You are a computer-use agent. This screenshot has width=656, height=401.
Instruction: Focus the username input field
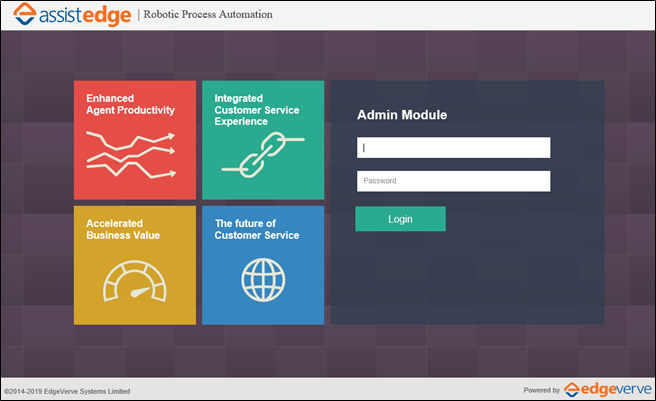(x=454, y=148)
